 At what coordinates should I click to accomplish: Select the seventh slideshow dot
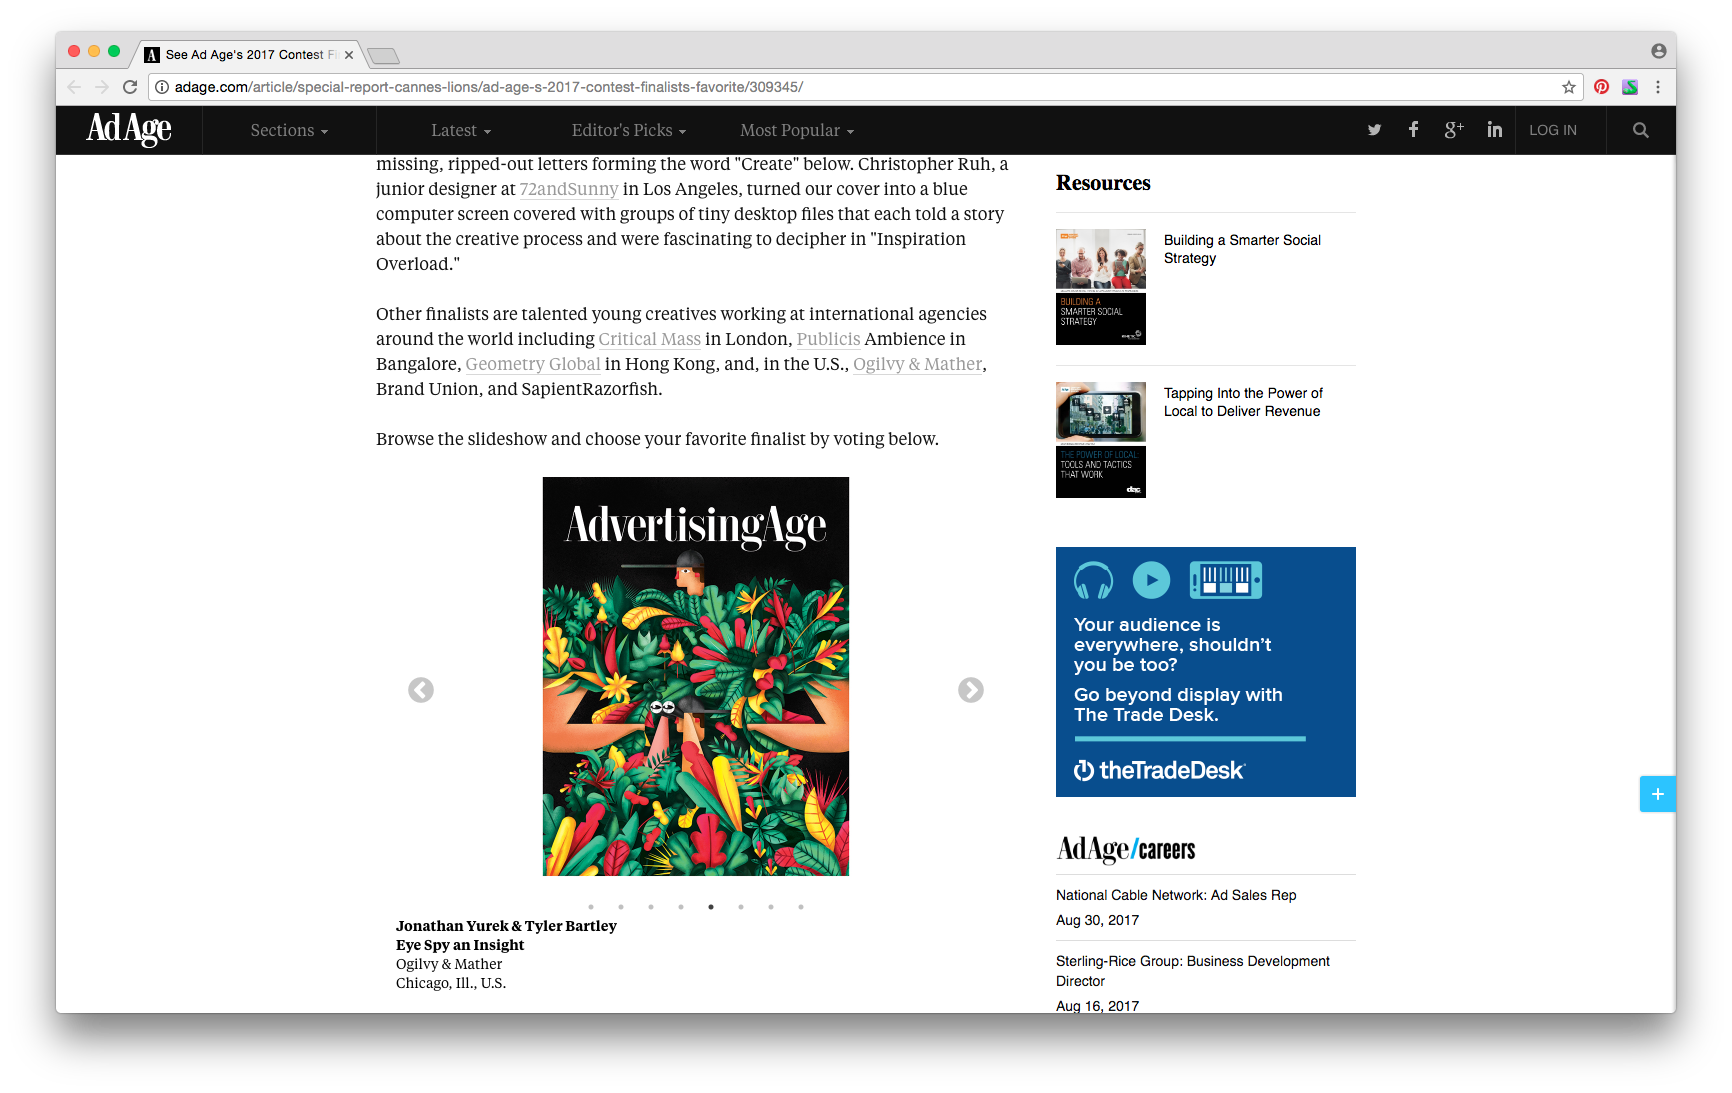[x=771, y=907]
